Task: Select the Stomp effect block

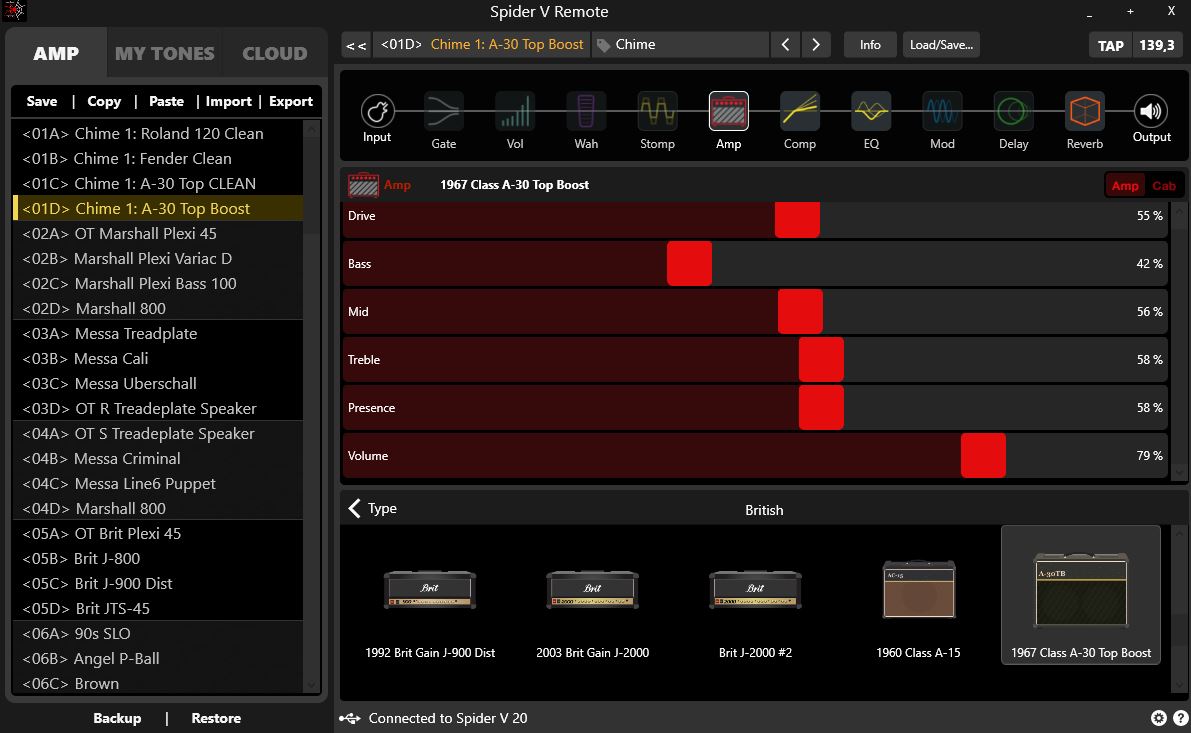Action: click(657, 112)
